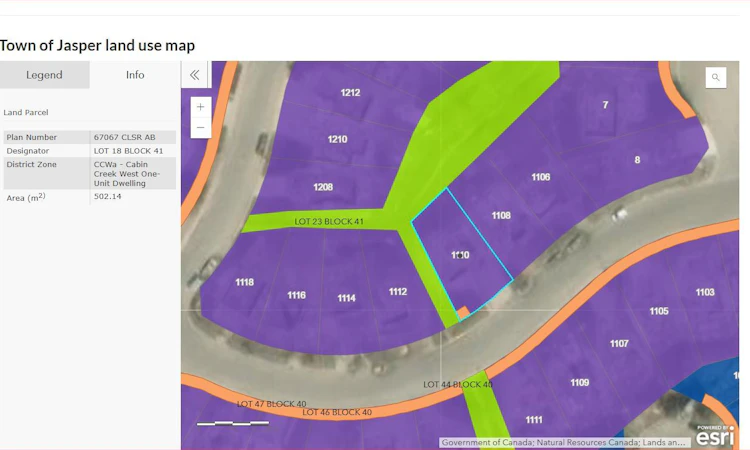Select parcel 7 on the map
Screen dimensions: 750x450
tap(605, 104)
